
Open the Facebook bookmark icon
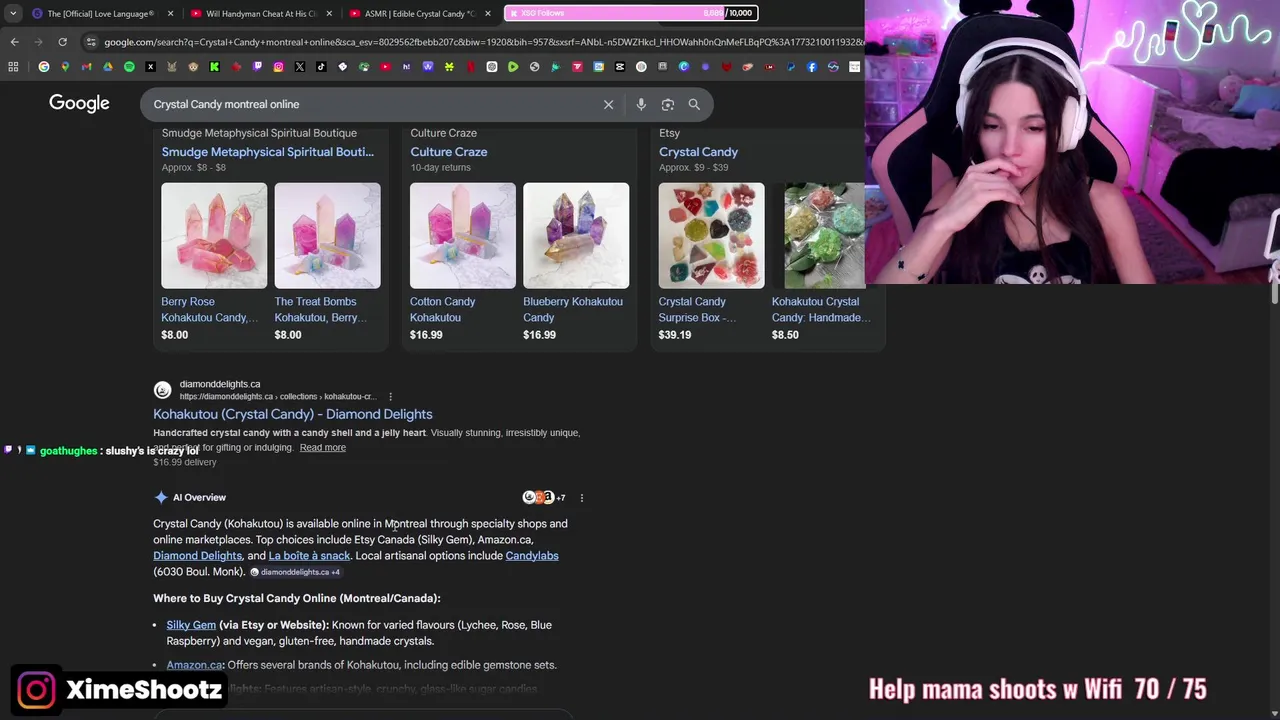[812, 67]
